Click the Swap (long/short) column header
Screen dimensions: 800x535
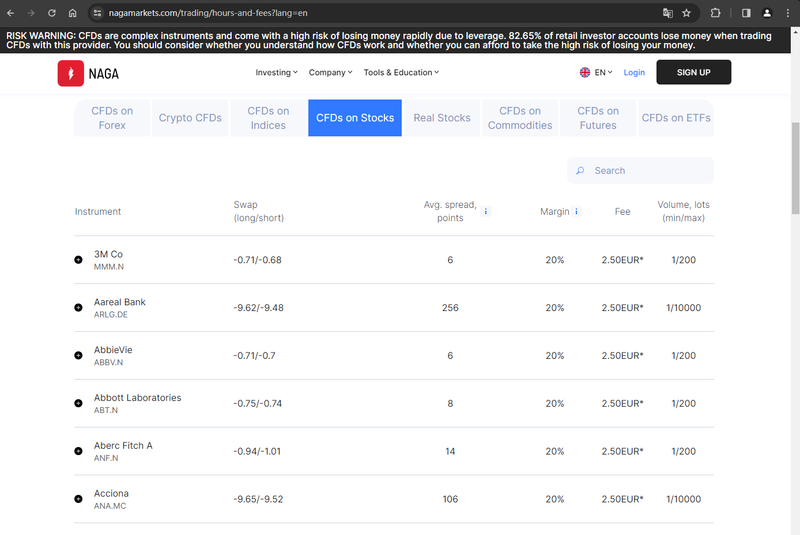[x=259, y=211]
